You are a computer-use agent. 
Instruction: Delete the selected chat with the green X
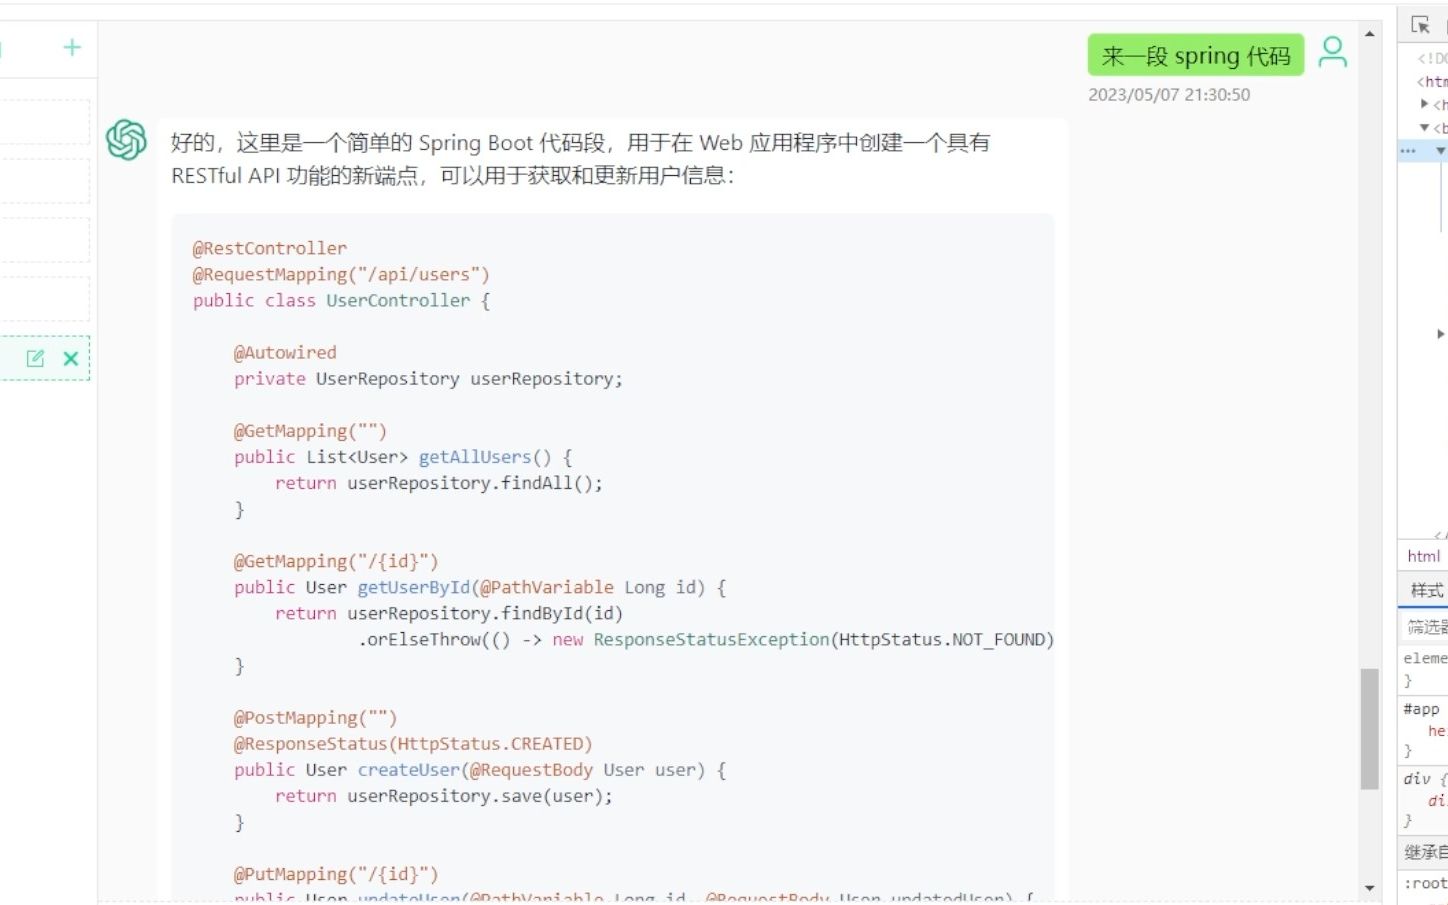tap(71, 358)
